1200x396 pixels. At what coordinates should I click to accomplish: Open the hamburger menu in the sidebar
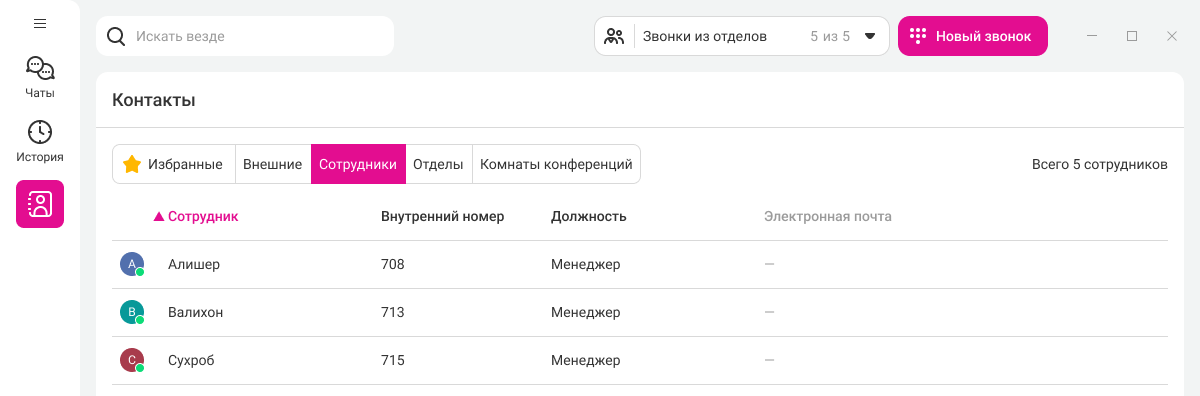[x=40, y=23]
